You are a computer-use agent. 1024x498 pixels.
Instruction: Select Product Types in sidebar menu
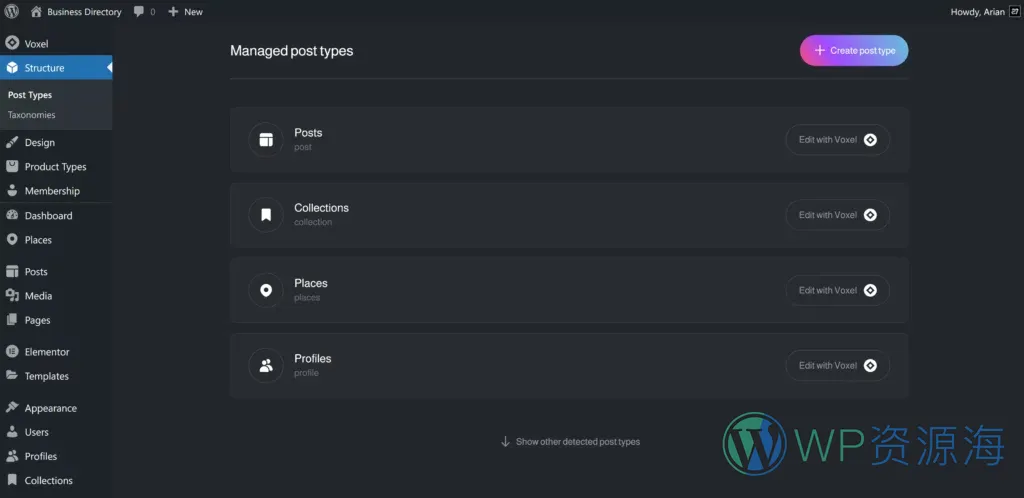56,166
